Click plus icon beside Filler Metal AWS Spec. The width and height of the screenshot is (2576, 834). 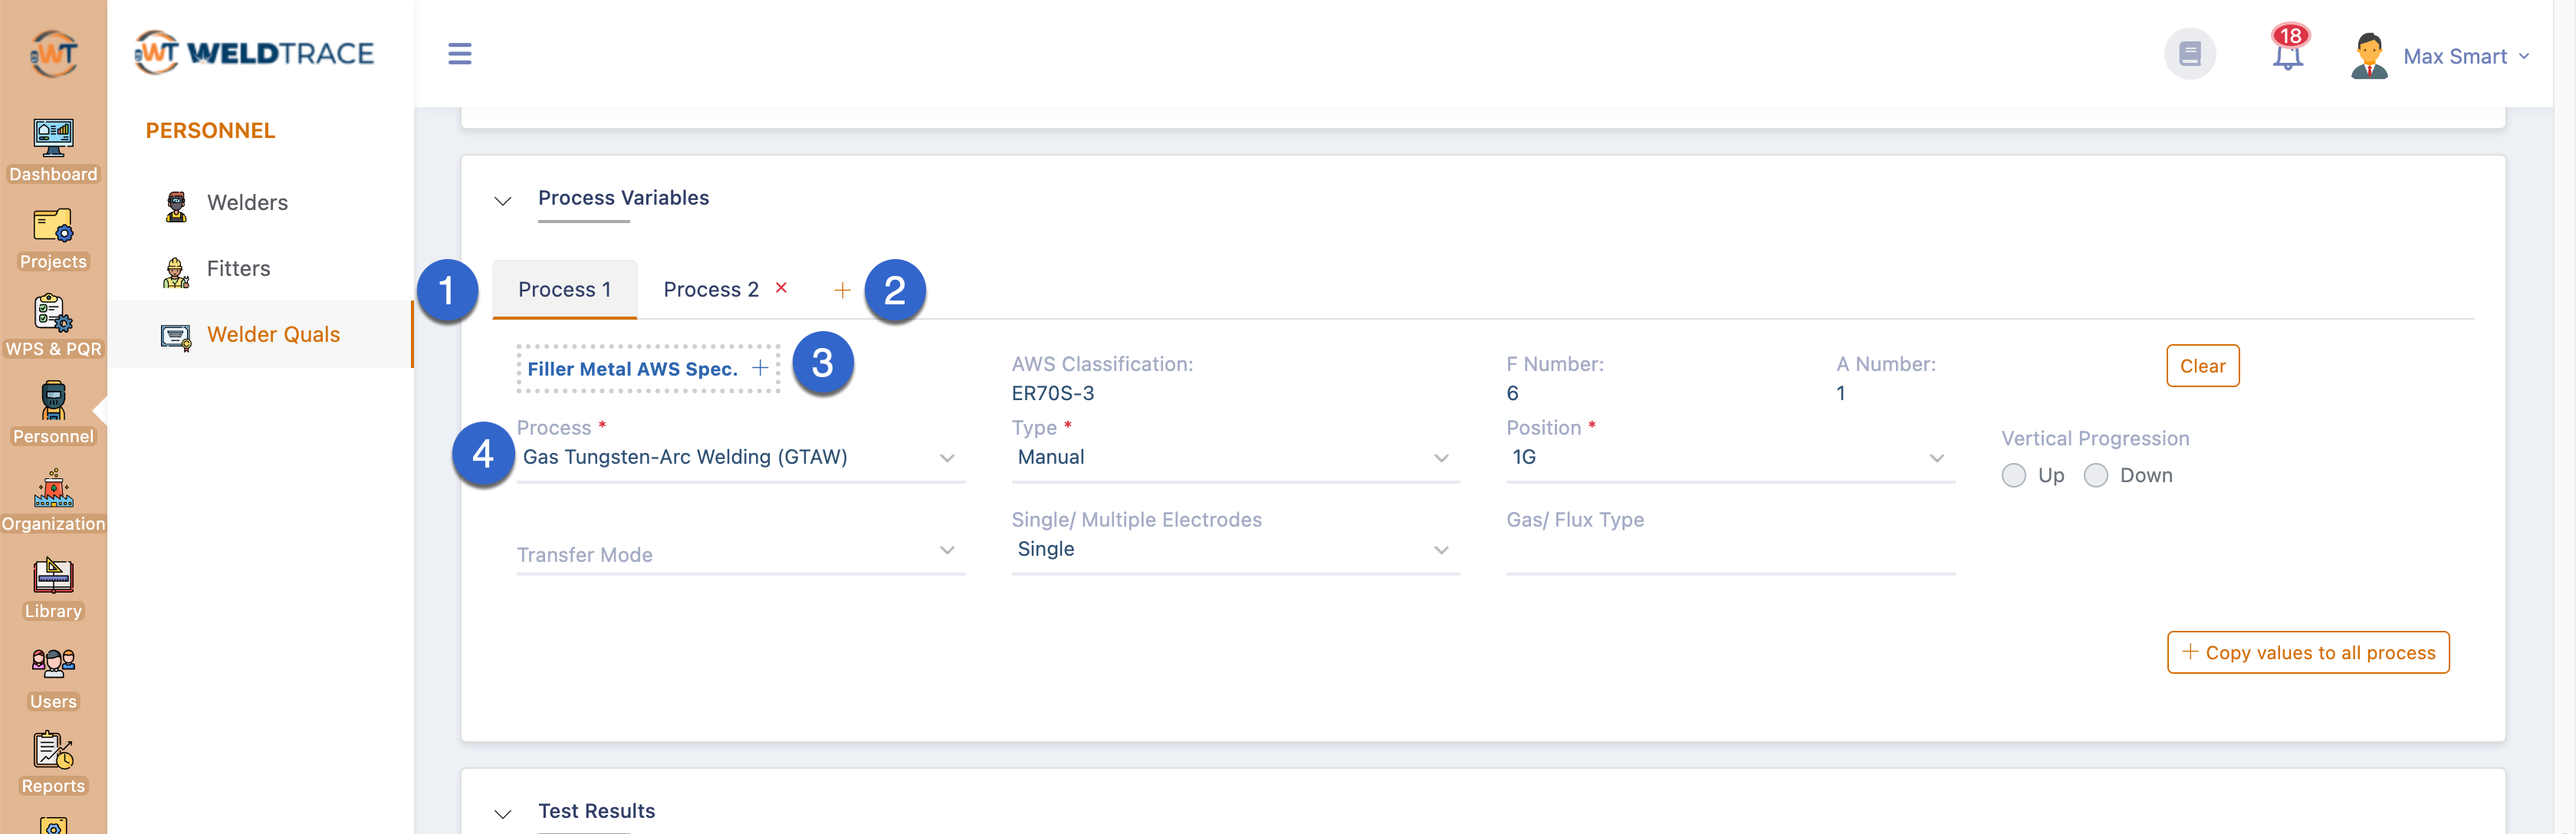pyautogui.click(x=760, y=368)
